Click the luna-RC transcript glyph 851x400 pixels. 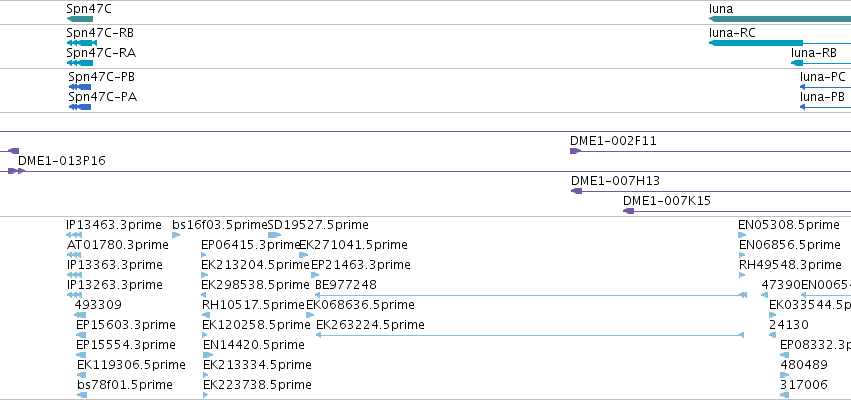[780, 43]
